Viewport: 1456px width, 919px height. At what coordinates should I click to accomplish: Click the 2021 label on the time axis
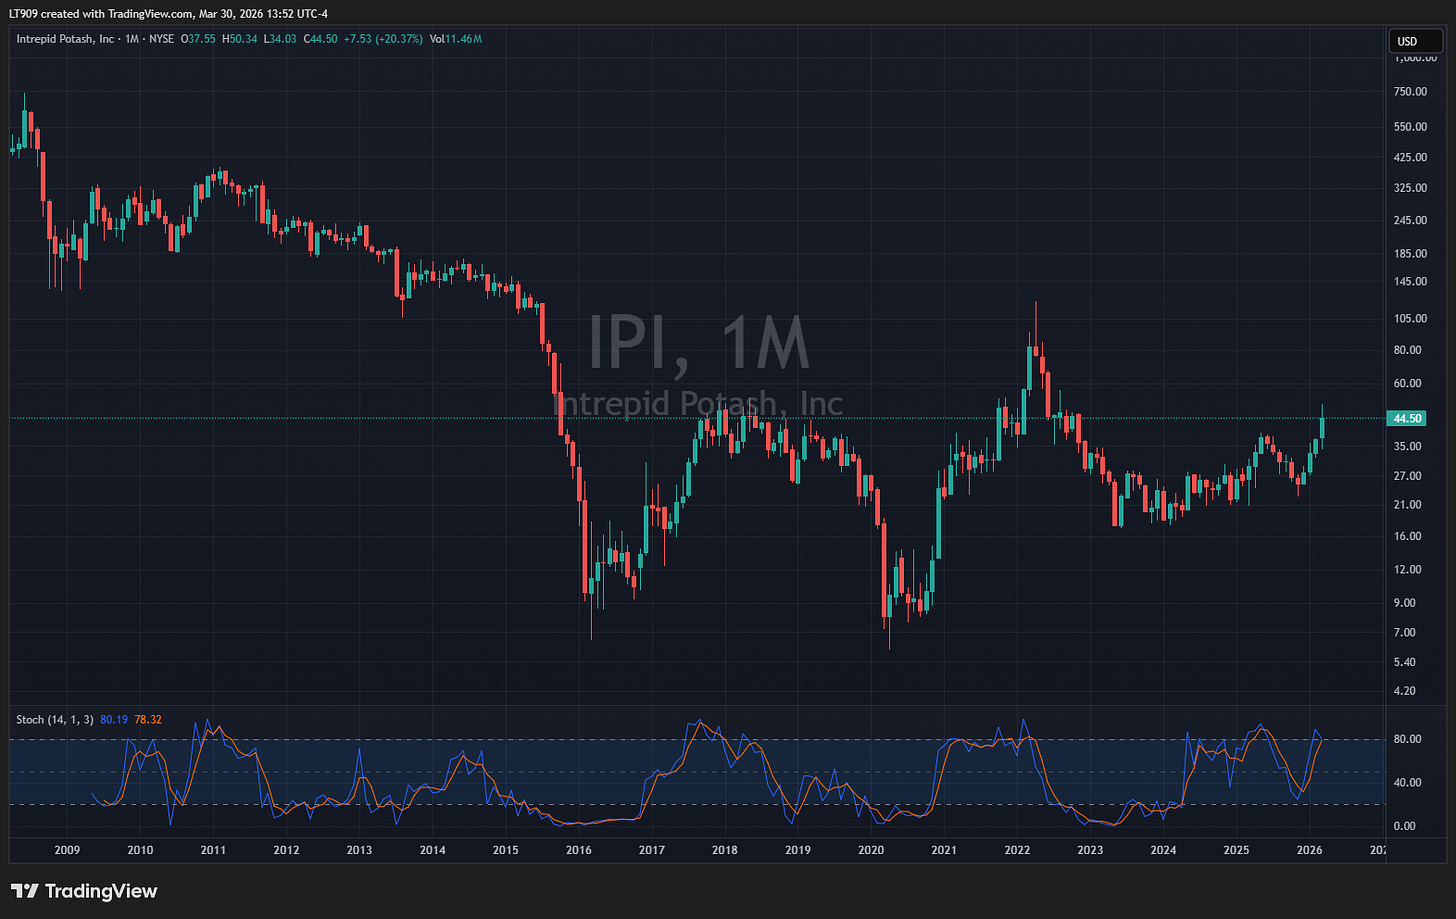944,850
